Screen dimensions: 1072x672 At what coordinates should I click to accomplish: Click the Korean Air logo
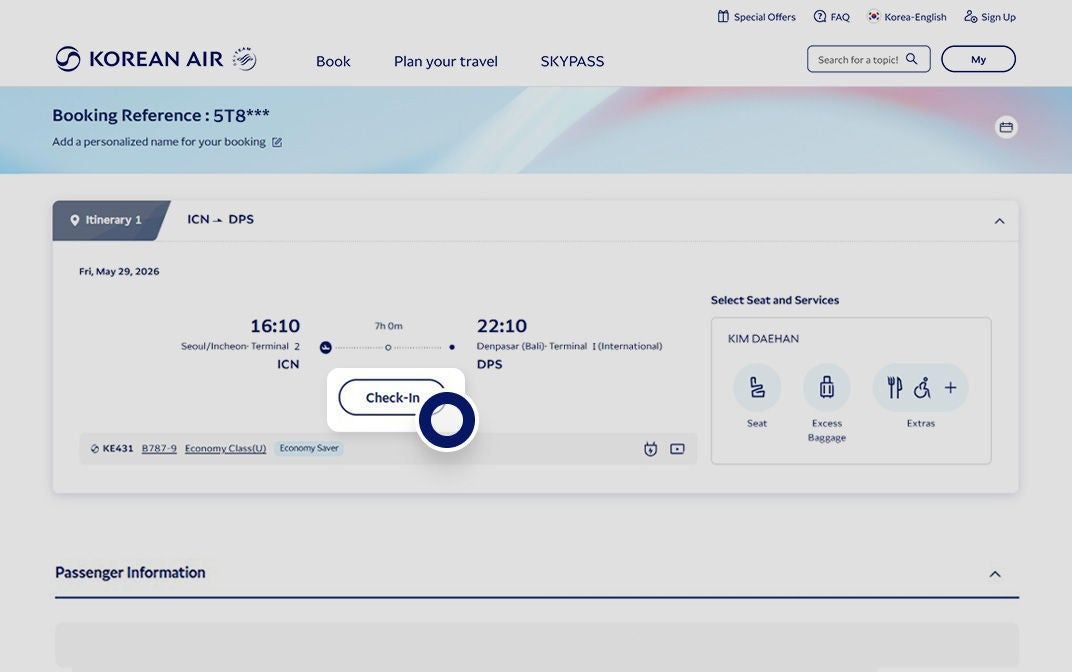click(139, 59)
